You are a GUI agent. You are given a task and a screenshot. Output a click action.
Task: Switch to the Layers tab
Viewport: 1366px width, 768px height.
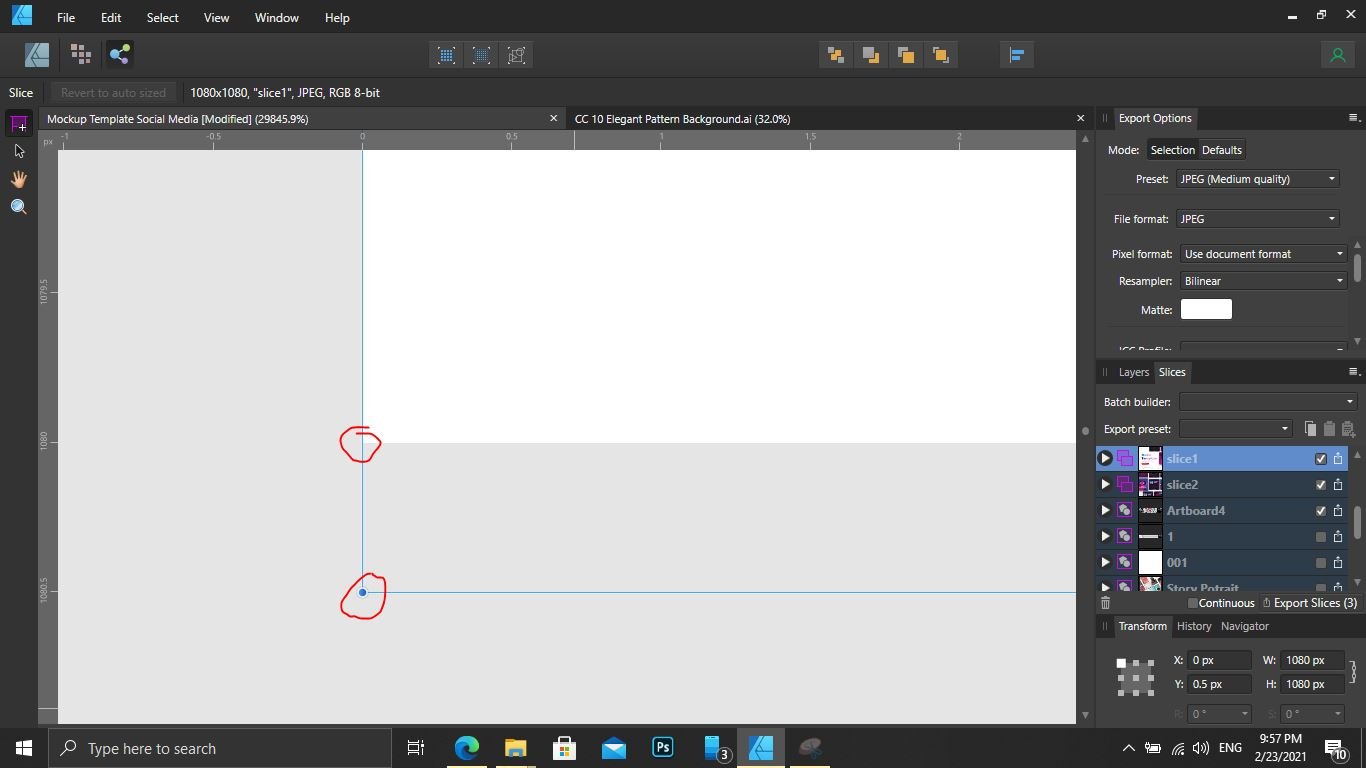pos(1133,372)
